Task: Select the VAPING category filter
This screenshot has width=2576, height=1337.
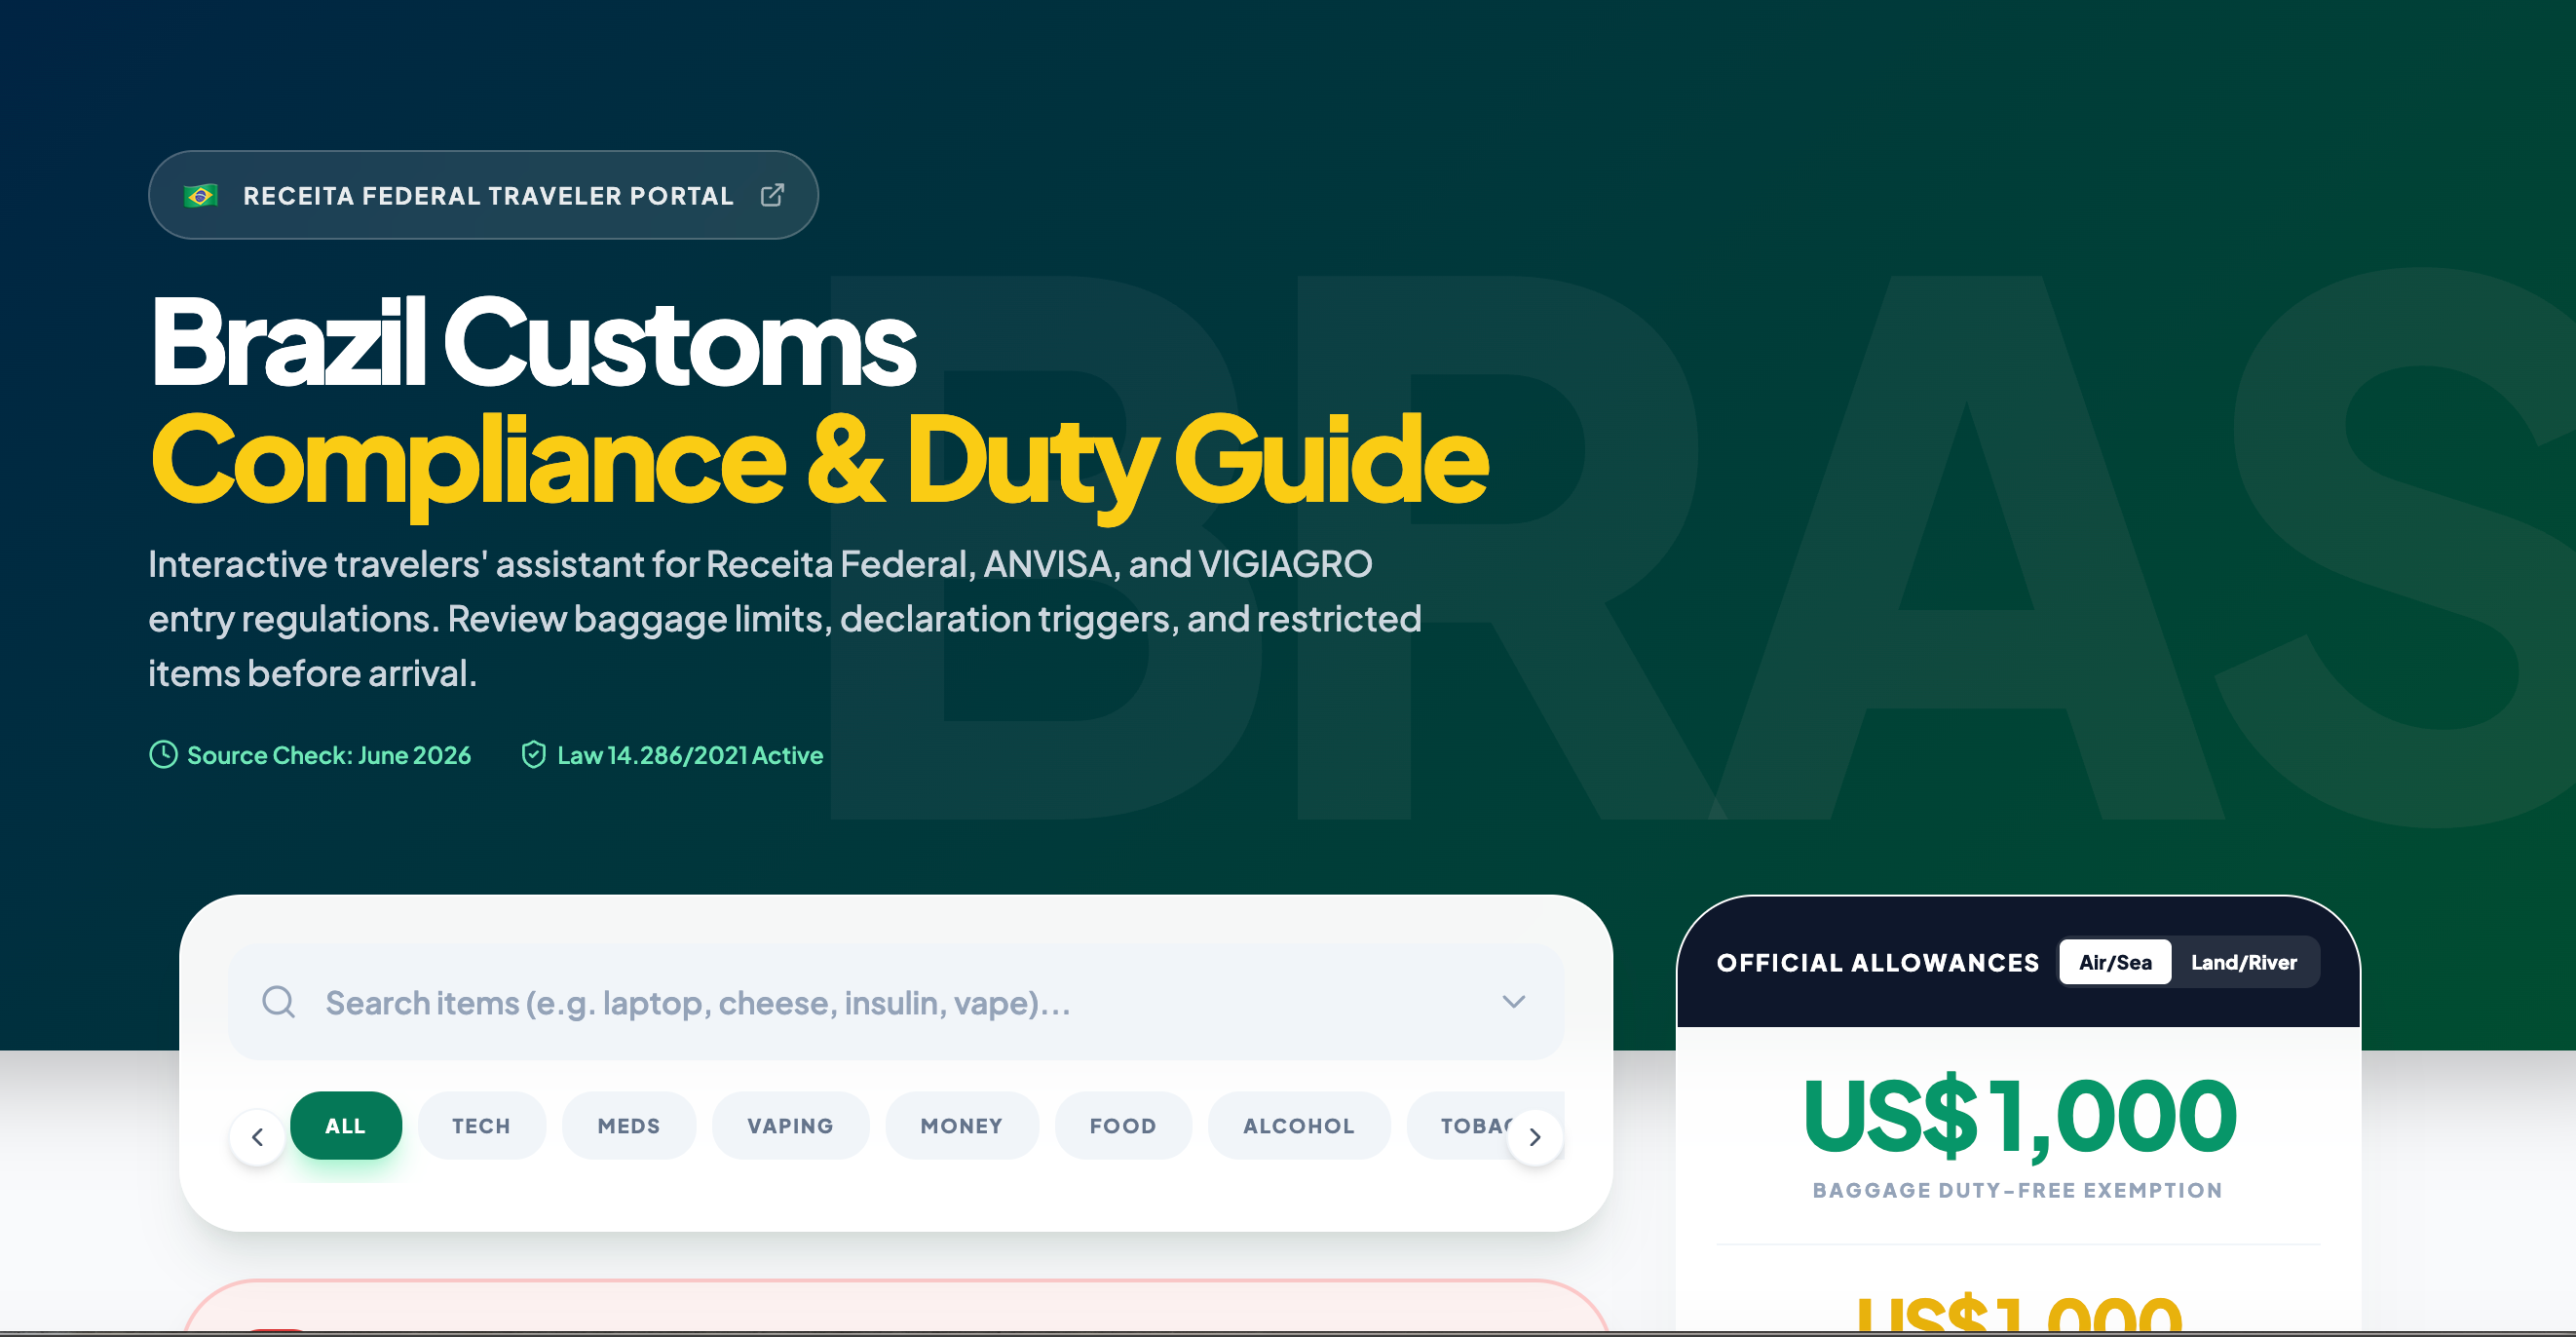Action: pos(790,1125)
